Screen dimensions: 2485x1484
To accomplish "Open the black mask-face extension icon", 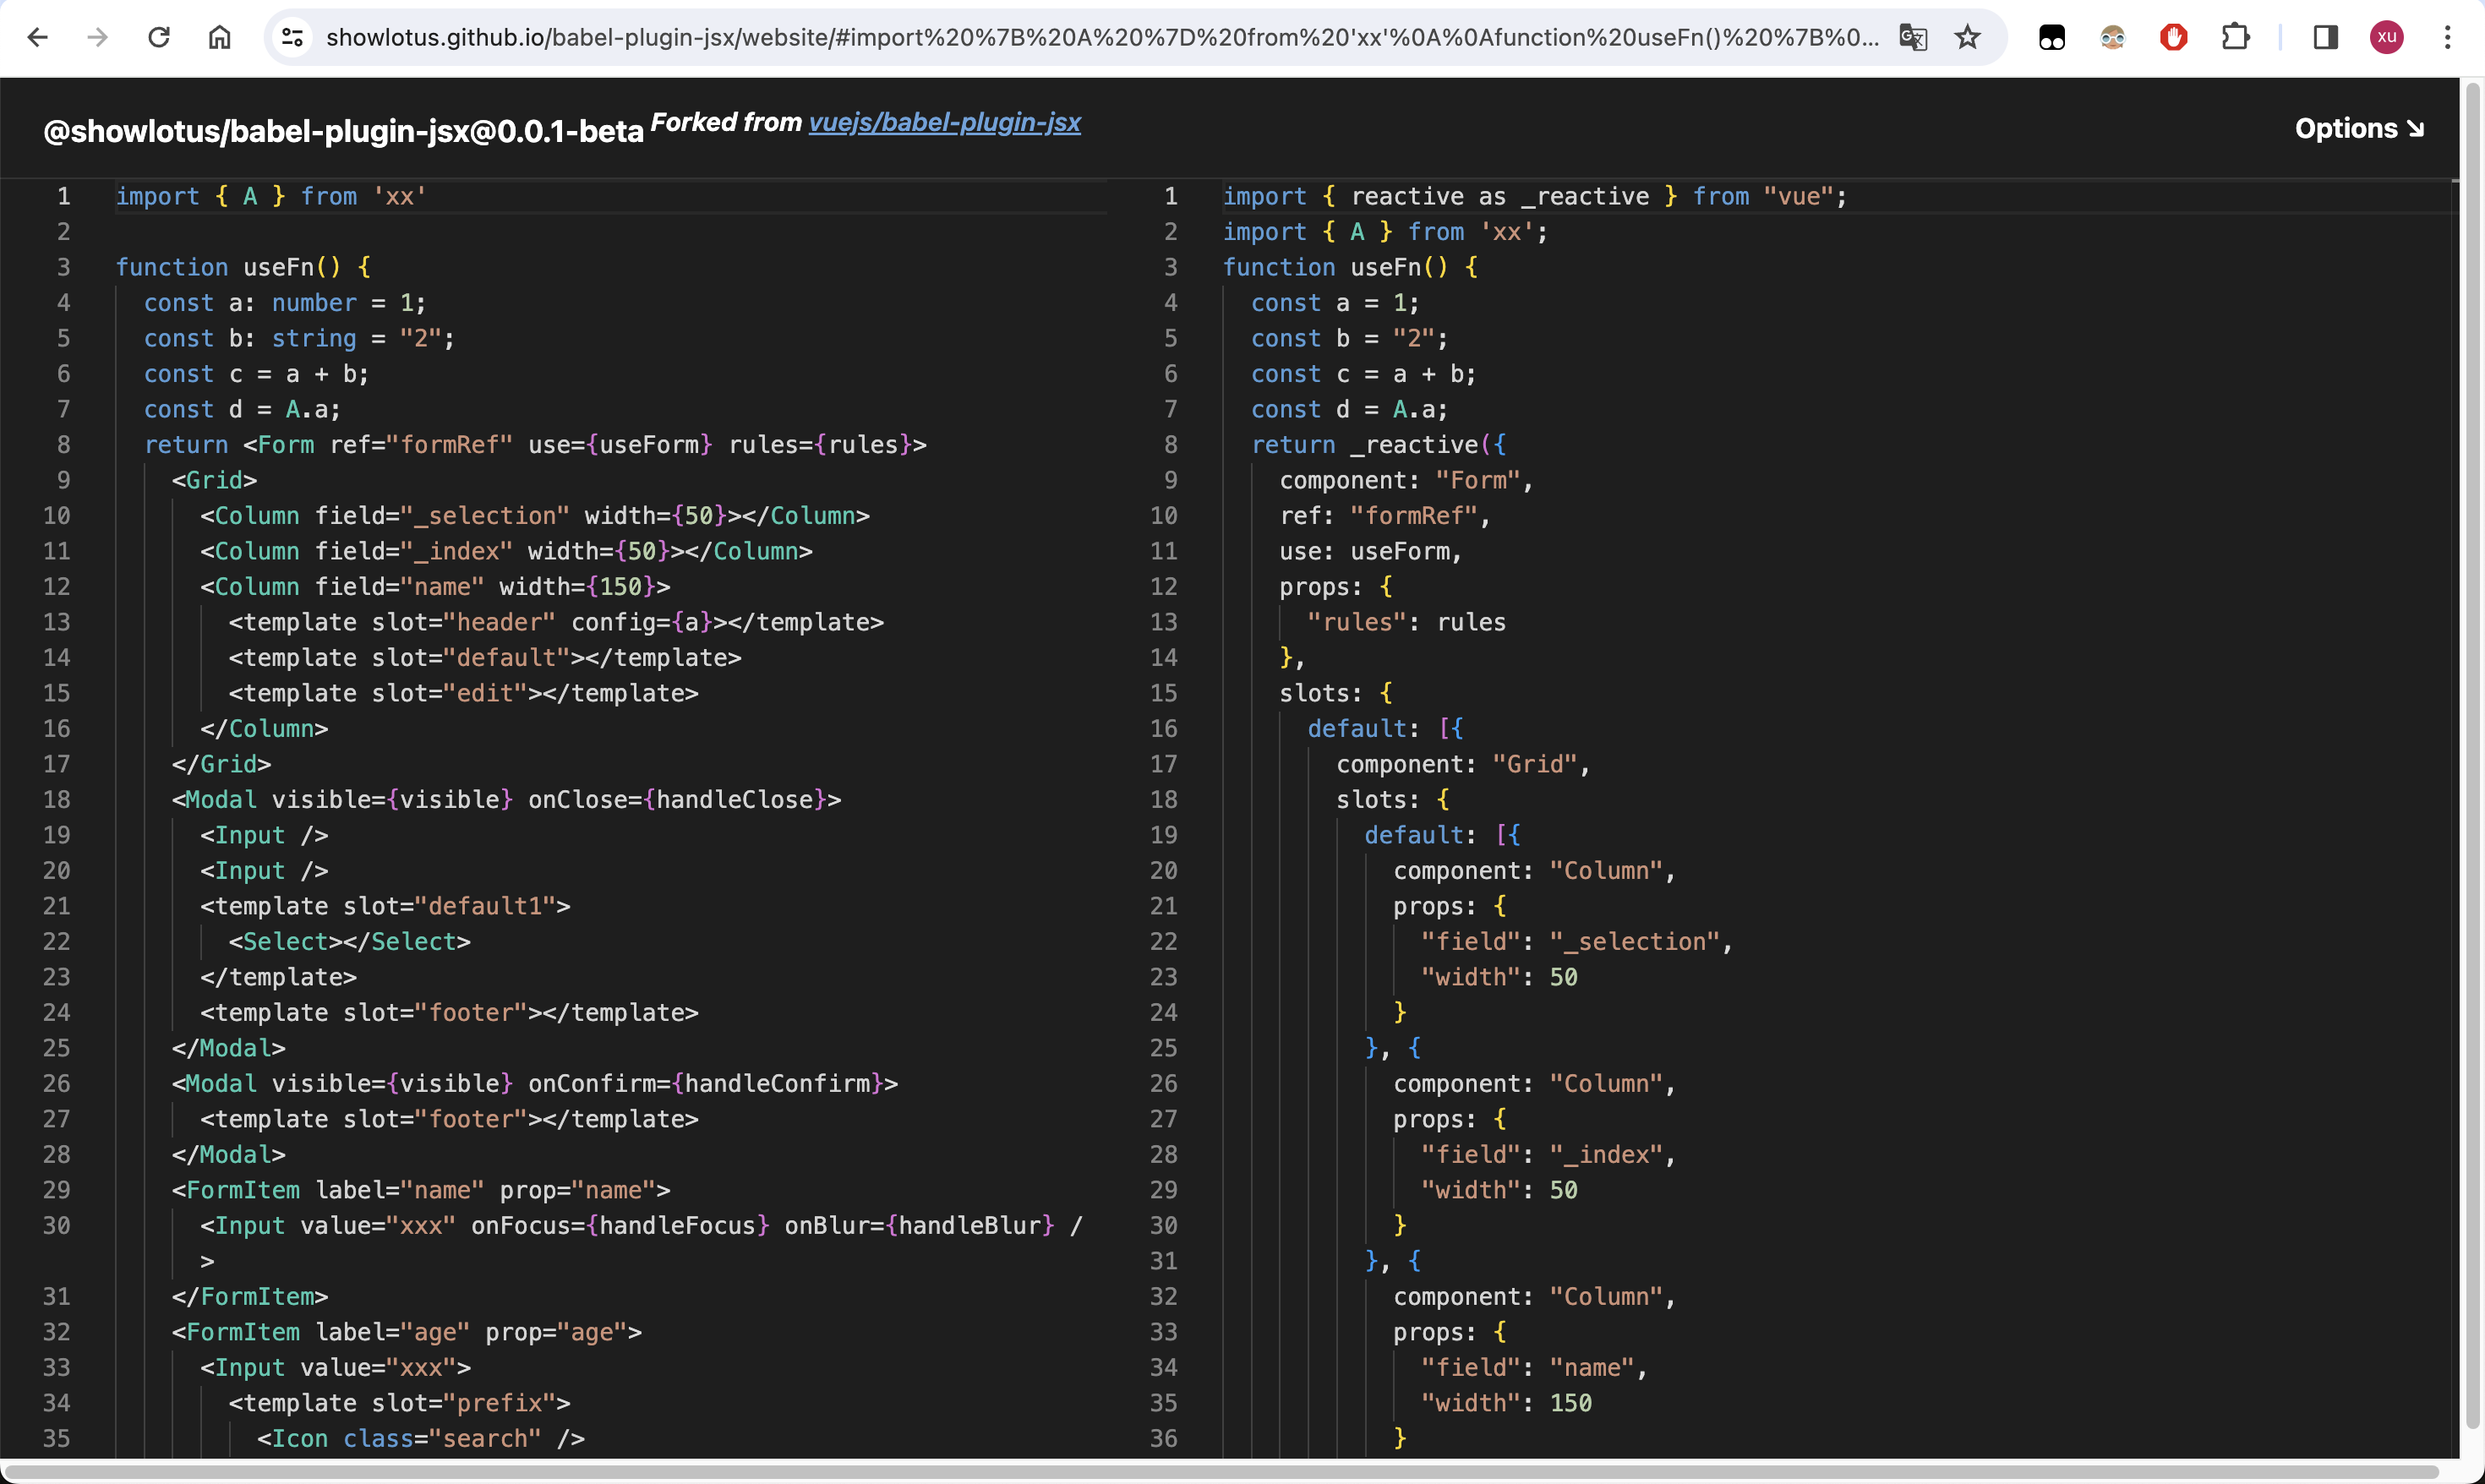I will click(2051, 38).
